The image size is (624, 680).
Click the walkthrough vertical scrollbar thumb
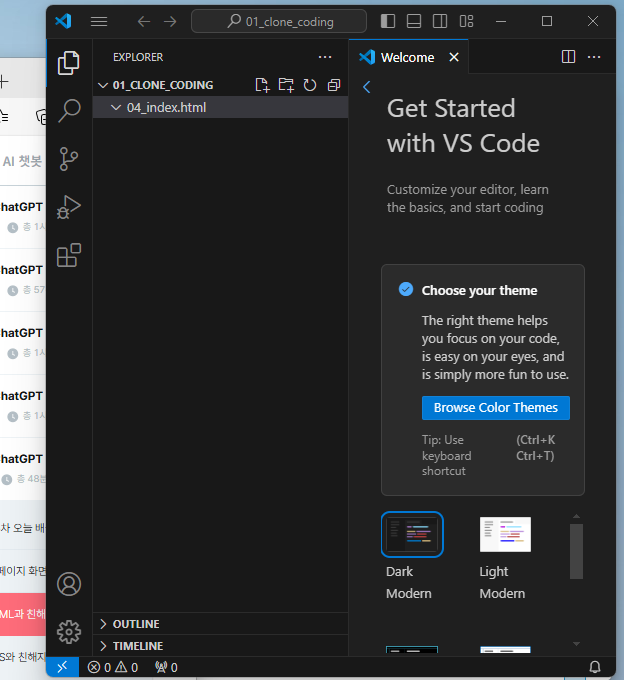point(576,551)
